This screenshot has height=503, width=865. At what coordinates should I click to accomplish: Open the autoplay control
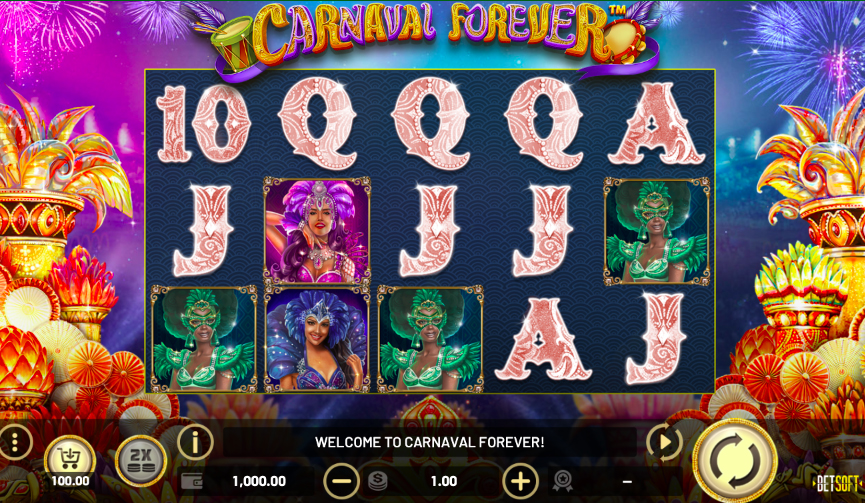tap(664, 442)
